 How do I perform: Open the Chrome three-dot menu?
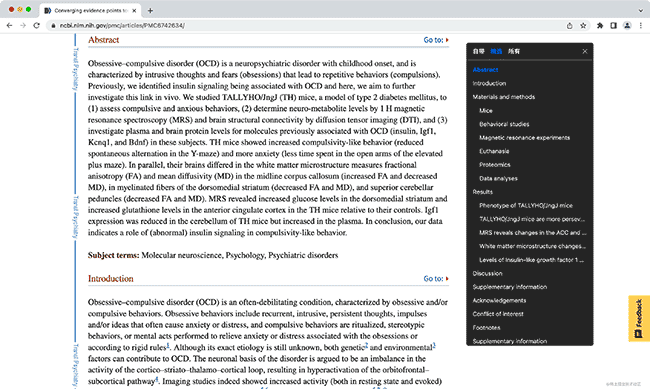pyautogui.click(x=641, y=26)
